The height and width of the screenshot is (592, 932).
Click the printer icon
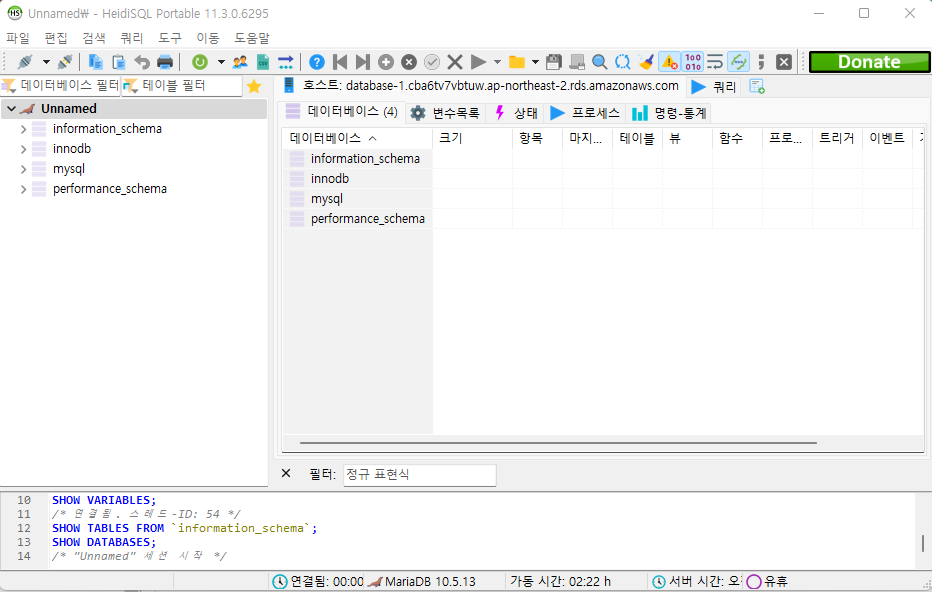click(x=165, y=62)
